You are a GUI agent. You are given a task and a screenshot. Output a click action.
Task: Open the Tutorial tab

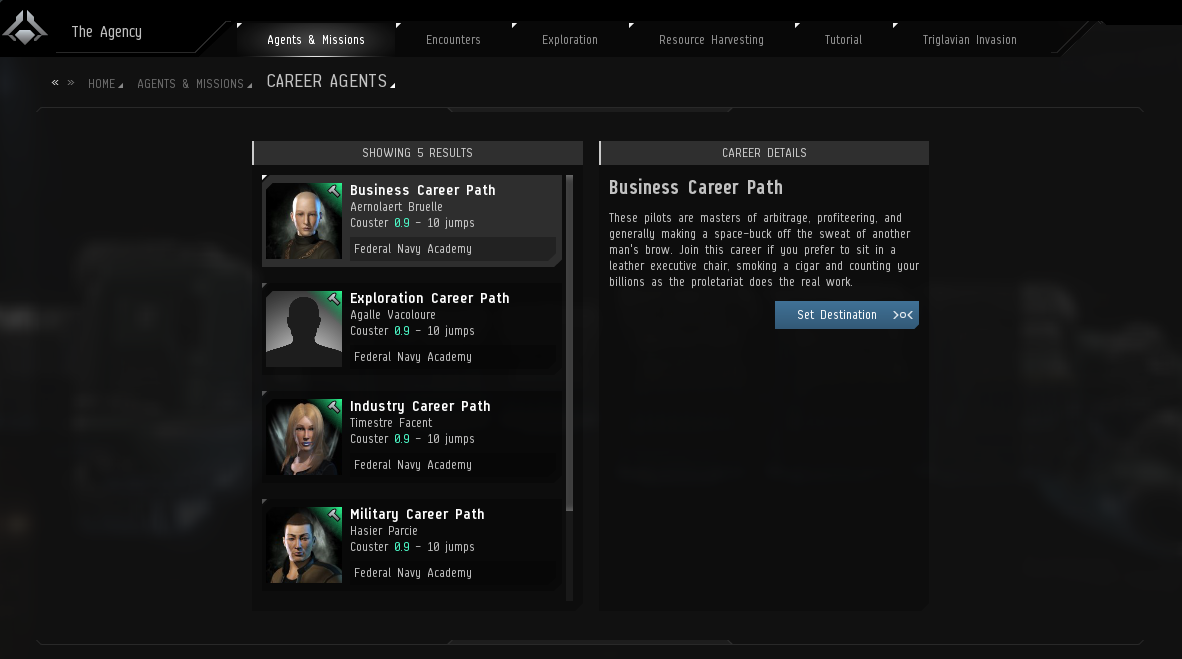coord(844,40)
